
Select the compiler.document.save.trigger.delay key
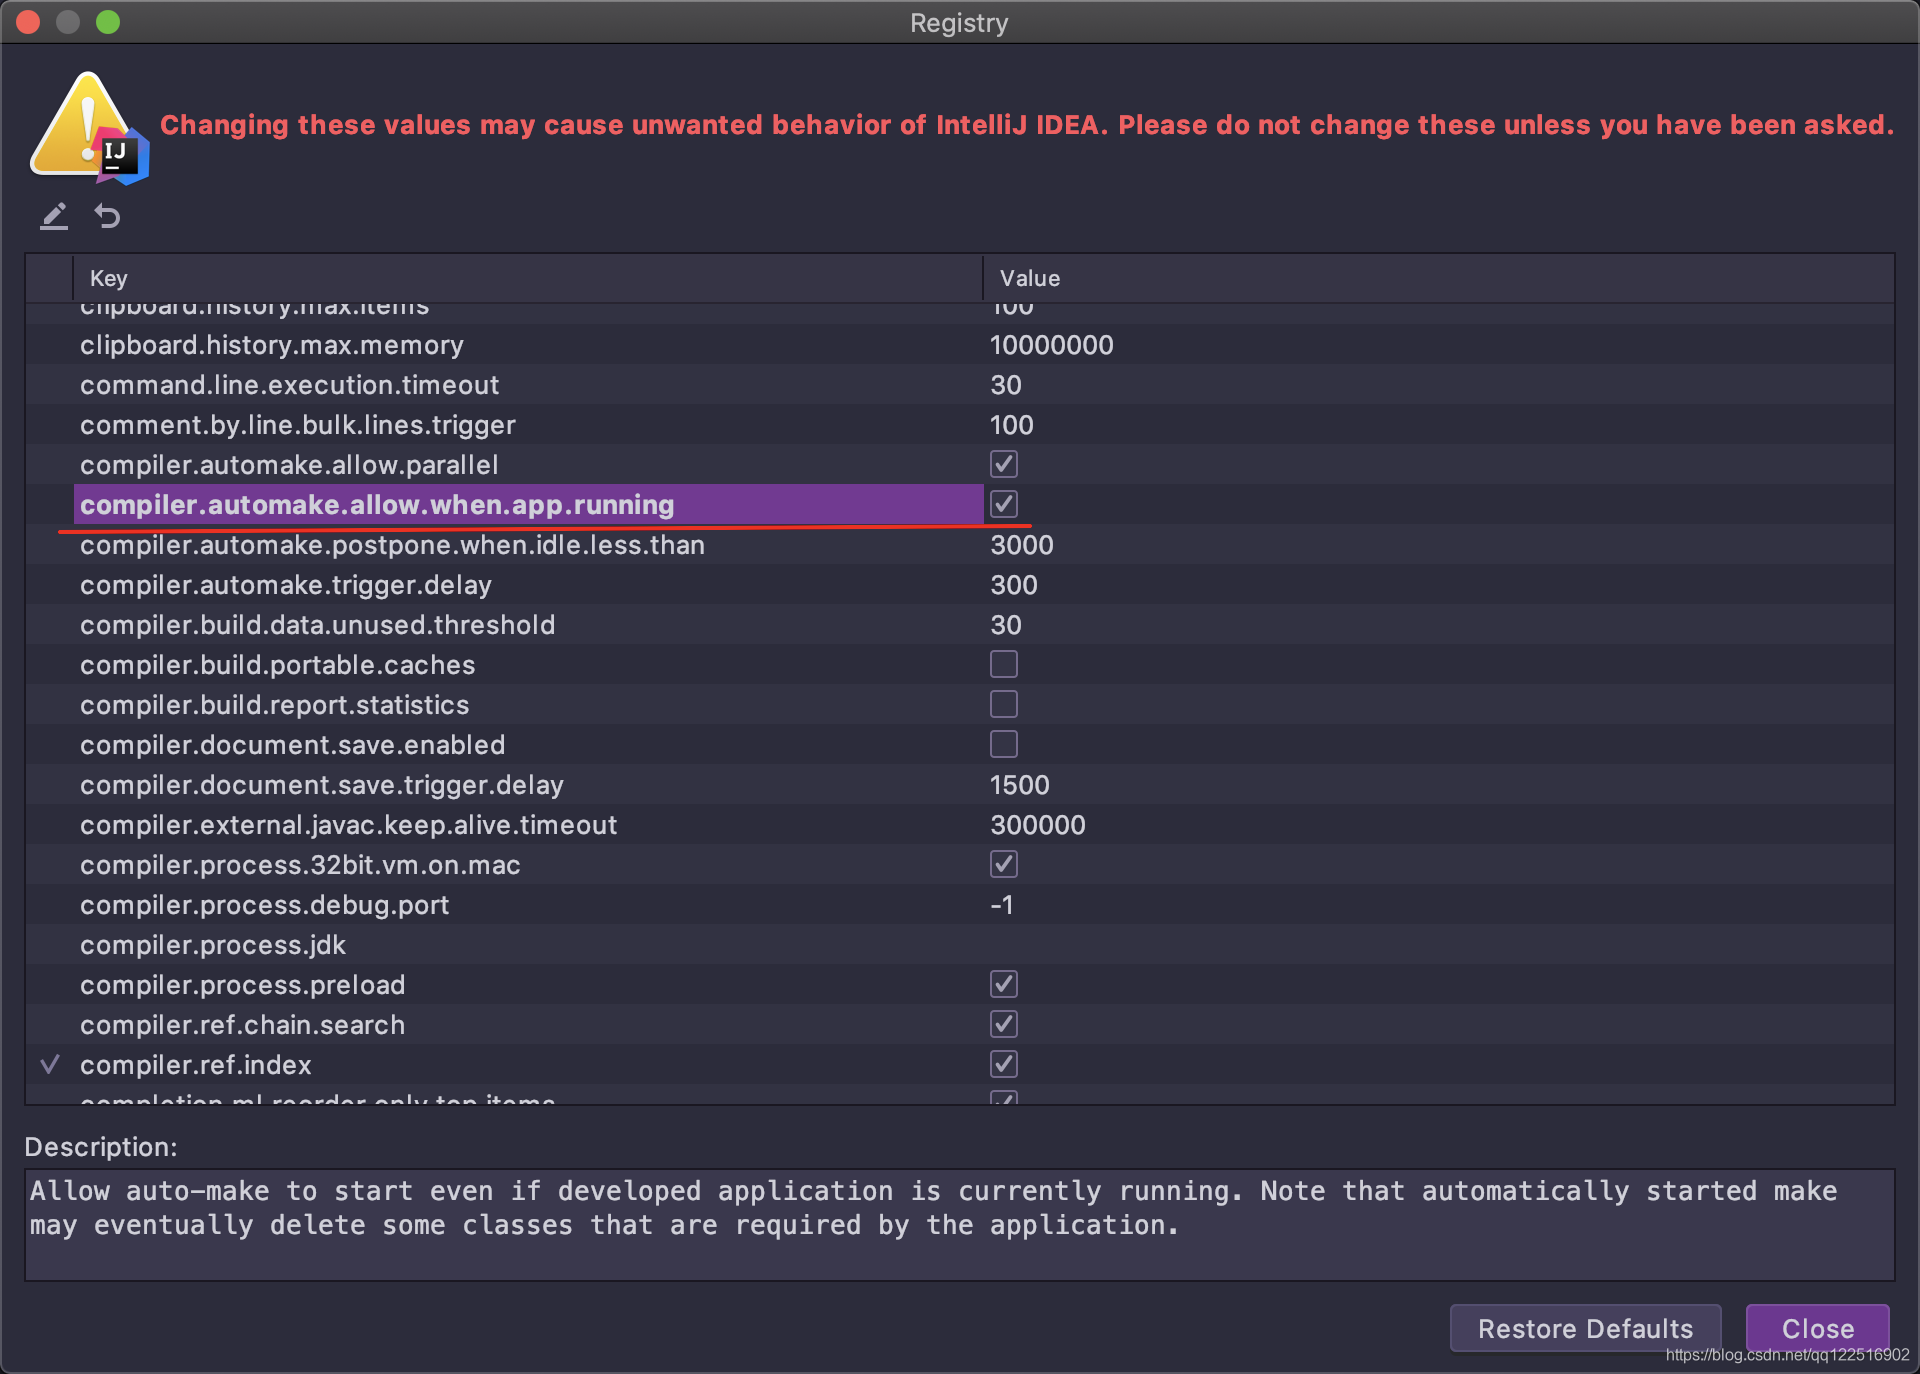click(322, 785)
